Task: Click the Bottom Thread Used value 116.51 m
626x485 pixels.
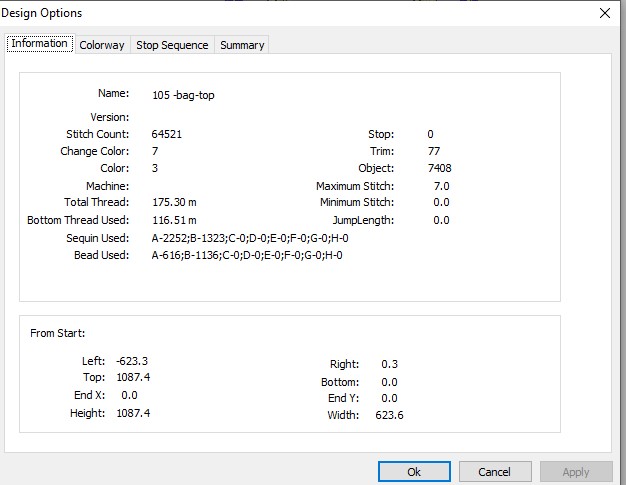Action: pos(174,220)
